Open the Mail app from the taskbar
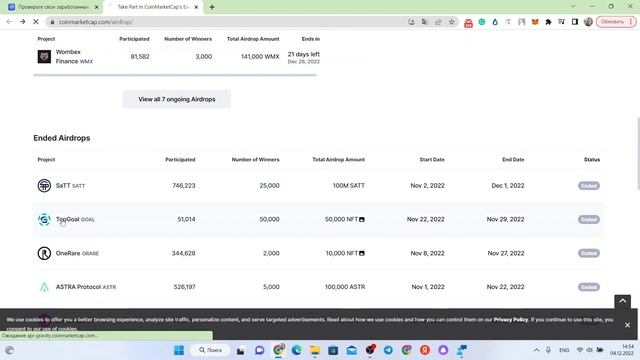 [351, 350]
